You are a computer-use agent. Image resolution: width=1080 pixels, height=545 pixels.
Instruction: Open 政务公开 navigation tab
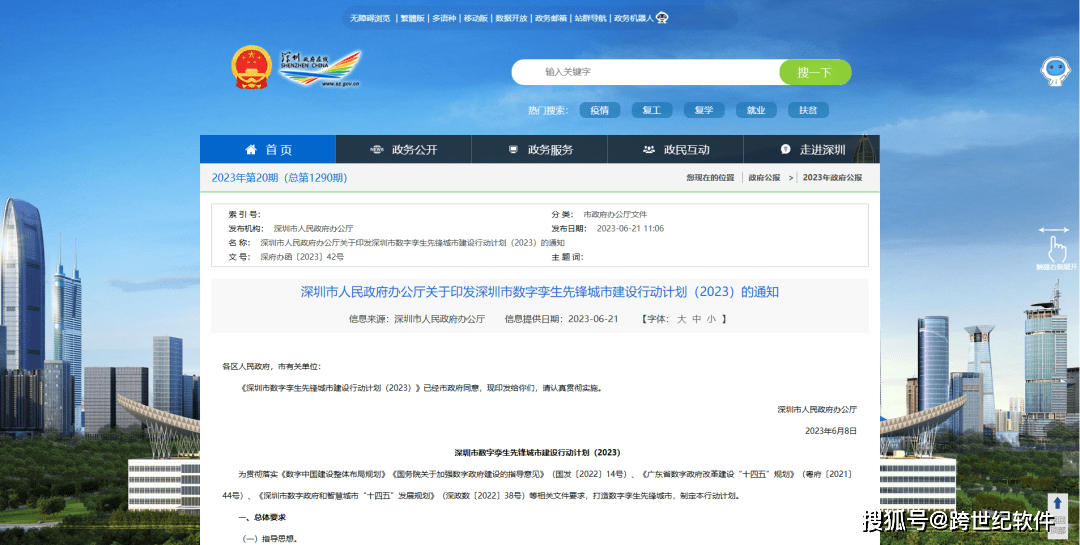pos(404,150)
